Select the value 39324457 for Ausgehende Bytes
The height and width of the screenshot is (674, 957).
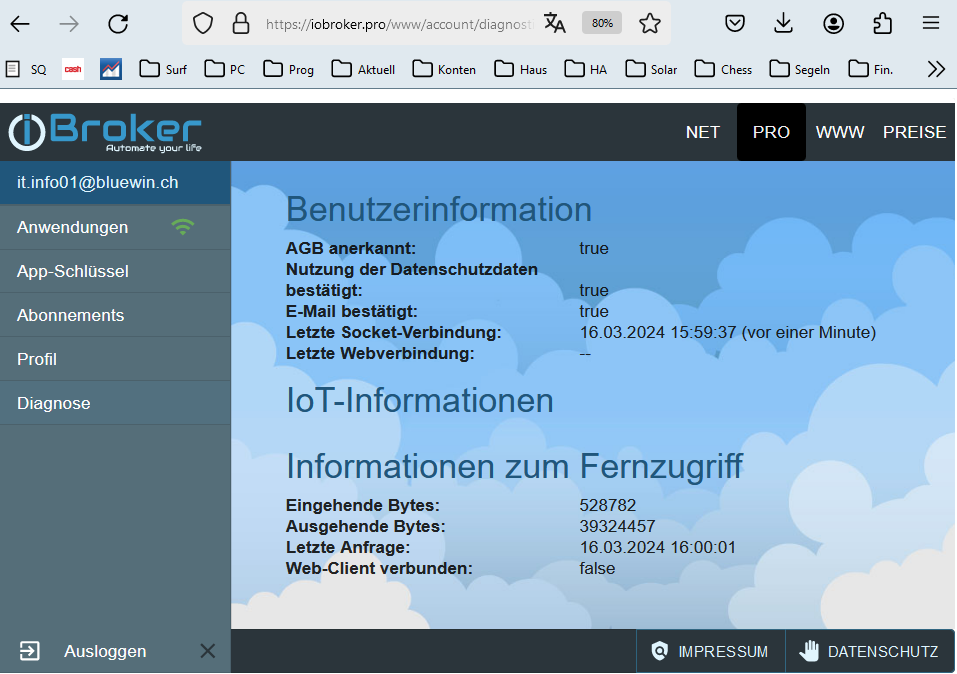618,526
